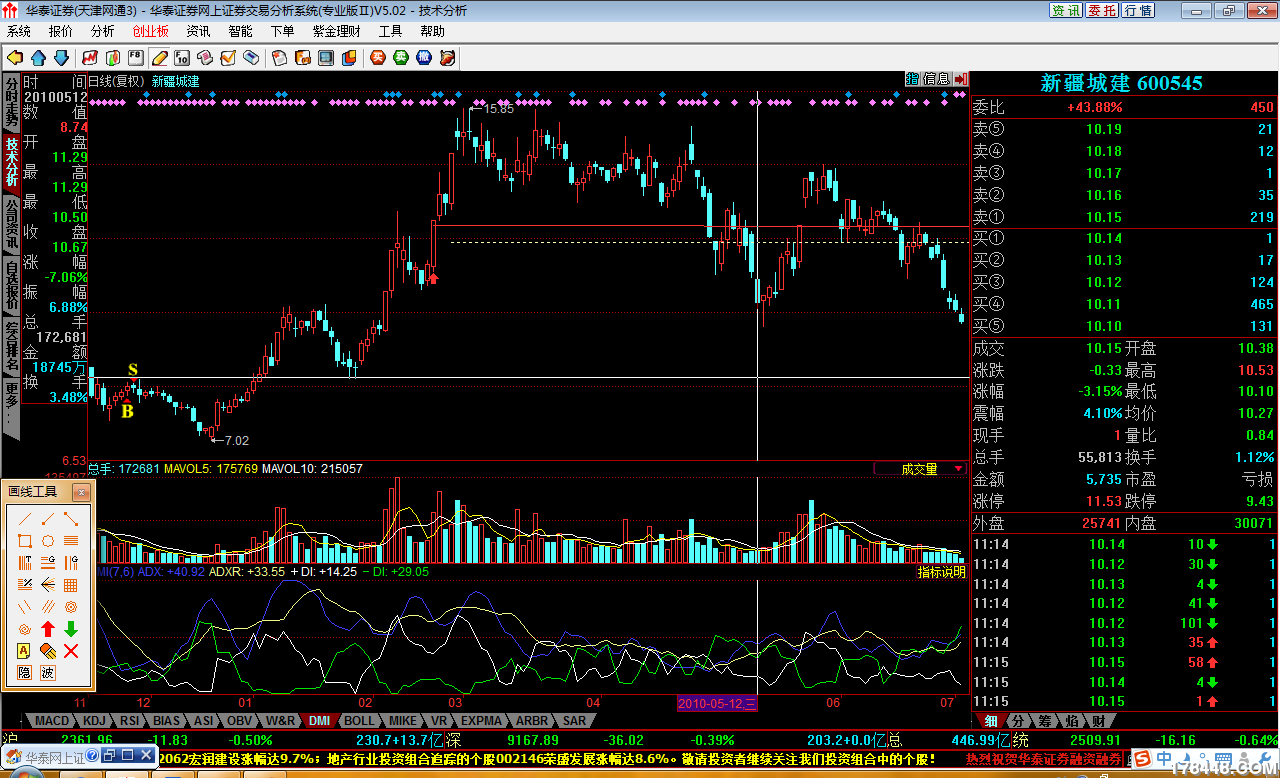Click the 指标说明 indicator help link

click(x=942, y=572)
